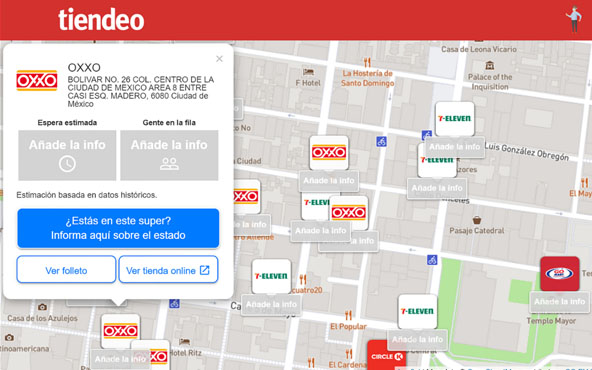
Task: Open the user avatar icon in header
Action: pyautogui.click(x=574, y=19)
